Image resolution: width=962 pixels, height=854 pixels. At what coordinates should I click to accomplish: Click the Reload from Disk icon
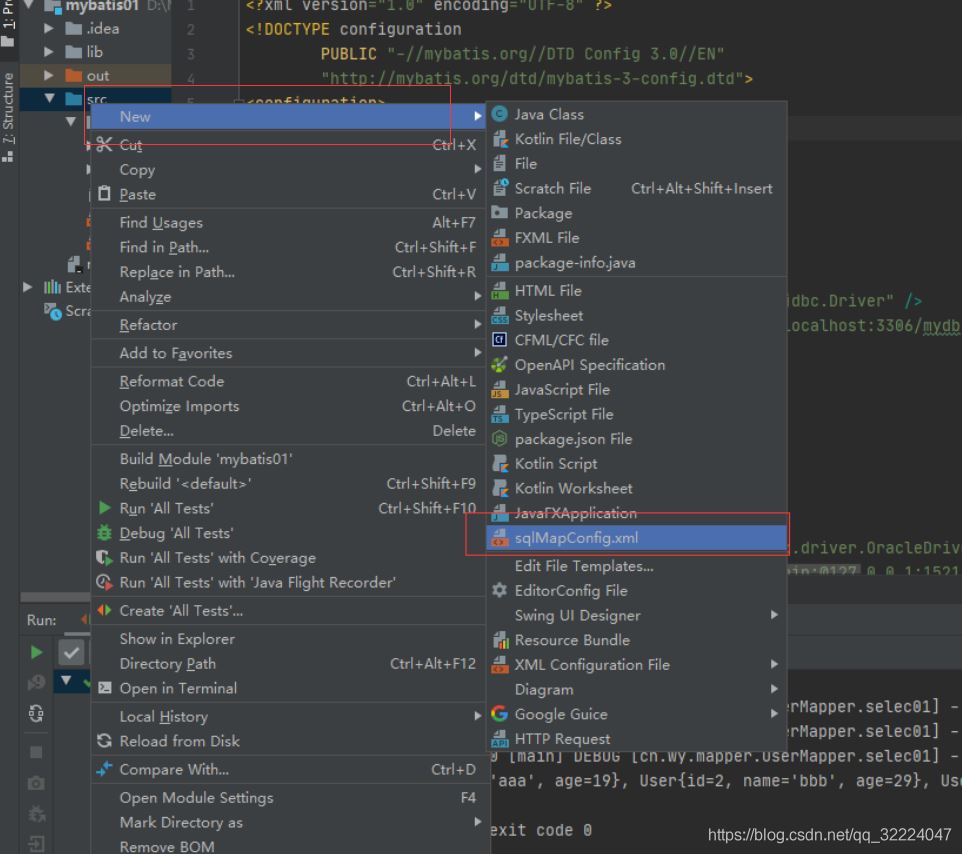[x=104, y=741]
